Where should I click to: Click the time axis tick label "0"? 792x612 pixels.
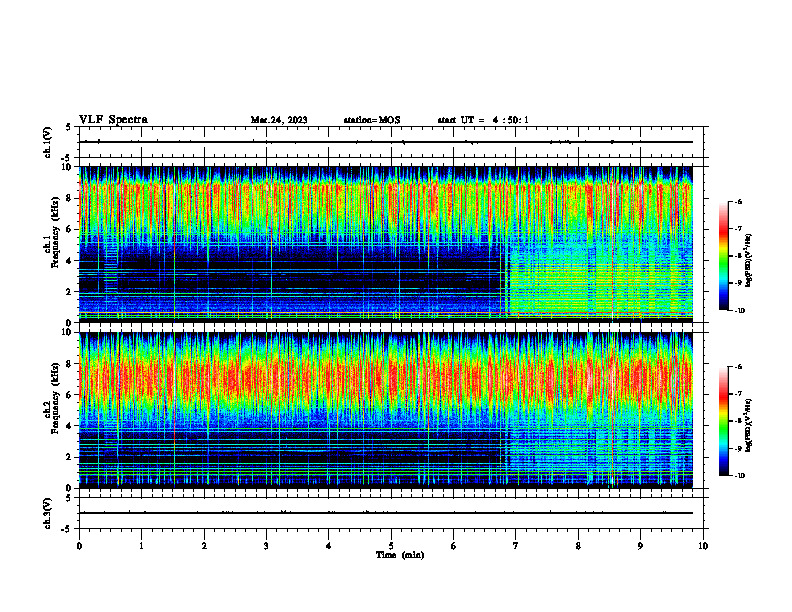click(x=79, y=546)
